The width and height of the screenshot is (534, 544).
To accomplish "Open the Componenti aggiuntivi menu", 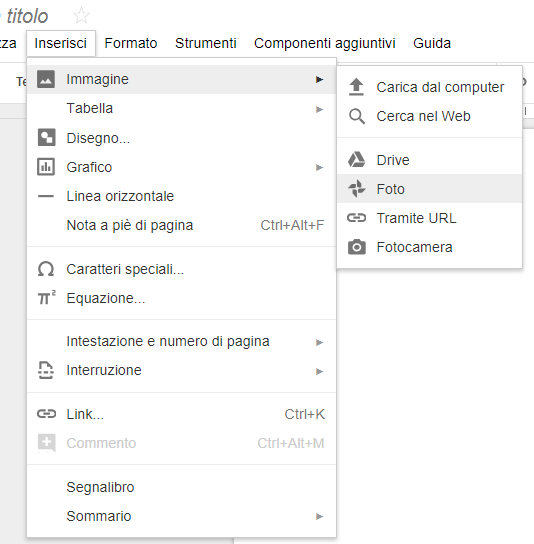I will tap(324, 43).
